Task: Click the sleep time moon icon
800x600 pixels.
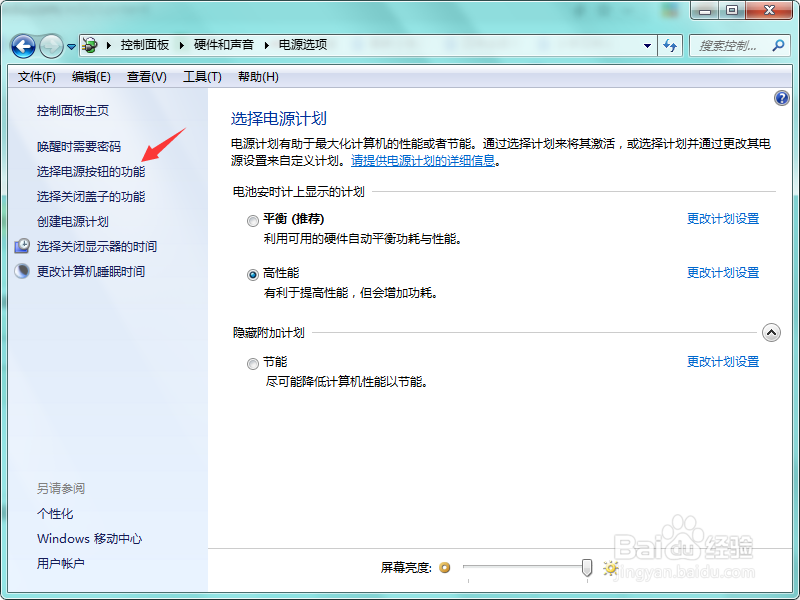Action: pos(22,271)
